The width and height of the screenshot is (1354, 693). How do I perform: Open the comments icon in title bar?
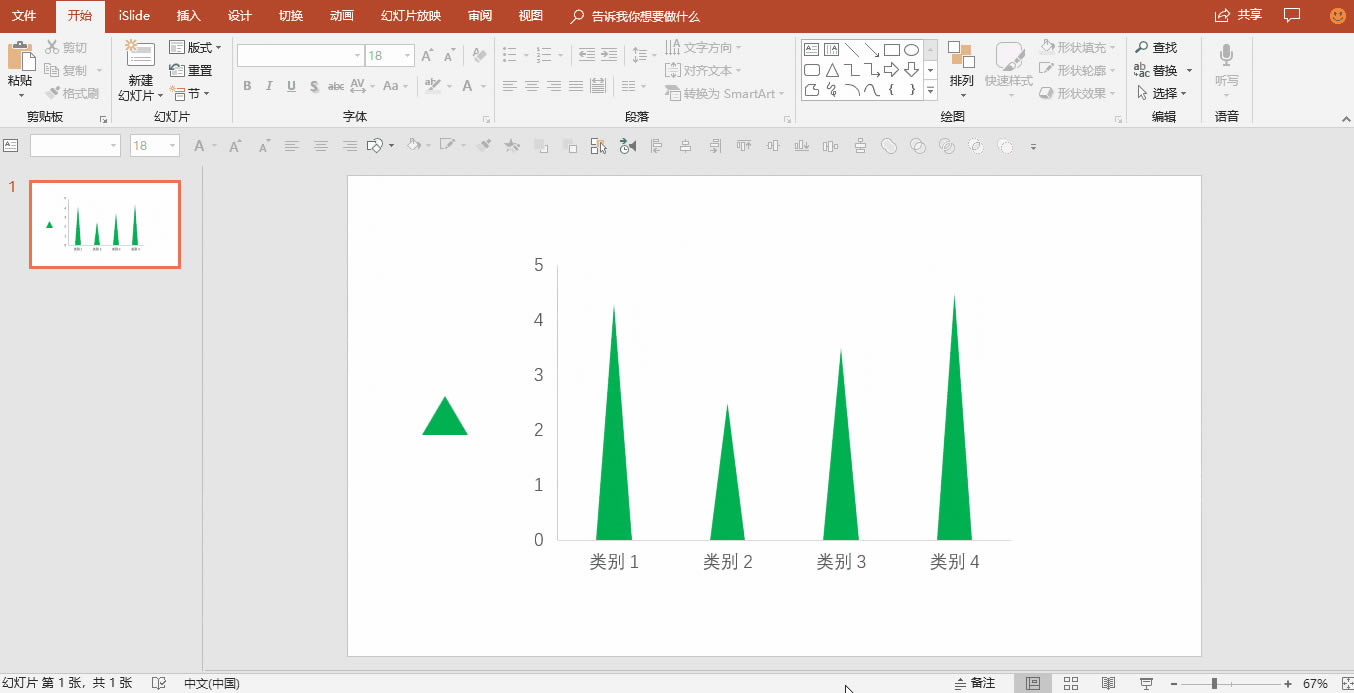pyautogui.click(x=1292, y=15)
